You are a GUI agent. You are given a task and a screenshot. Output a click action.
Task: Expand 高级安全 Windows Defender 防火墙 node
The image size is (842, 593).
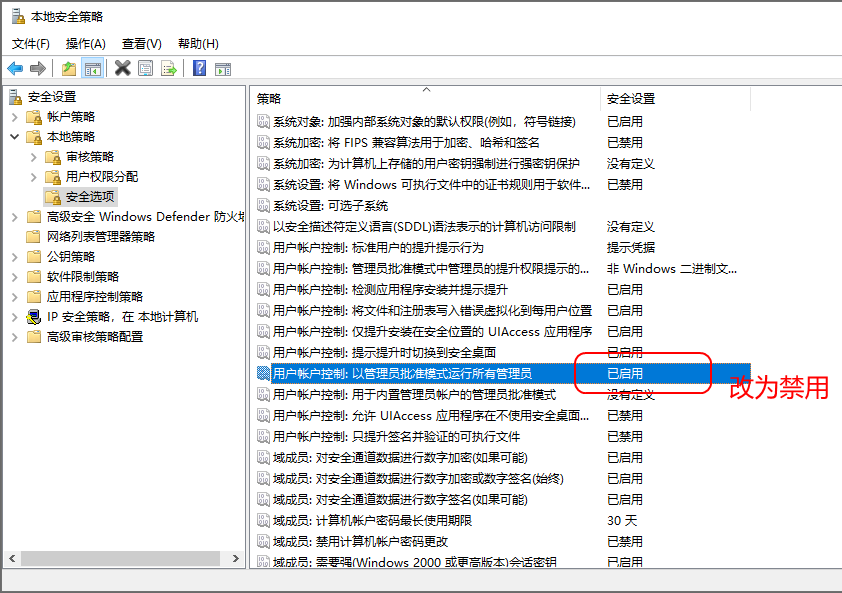click(x=14, y=217)
